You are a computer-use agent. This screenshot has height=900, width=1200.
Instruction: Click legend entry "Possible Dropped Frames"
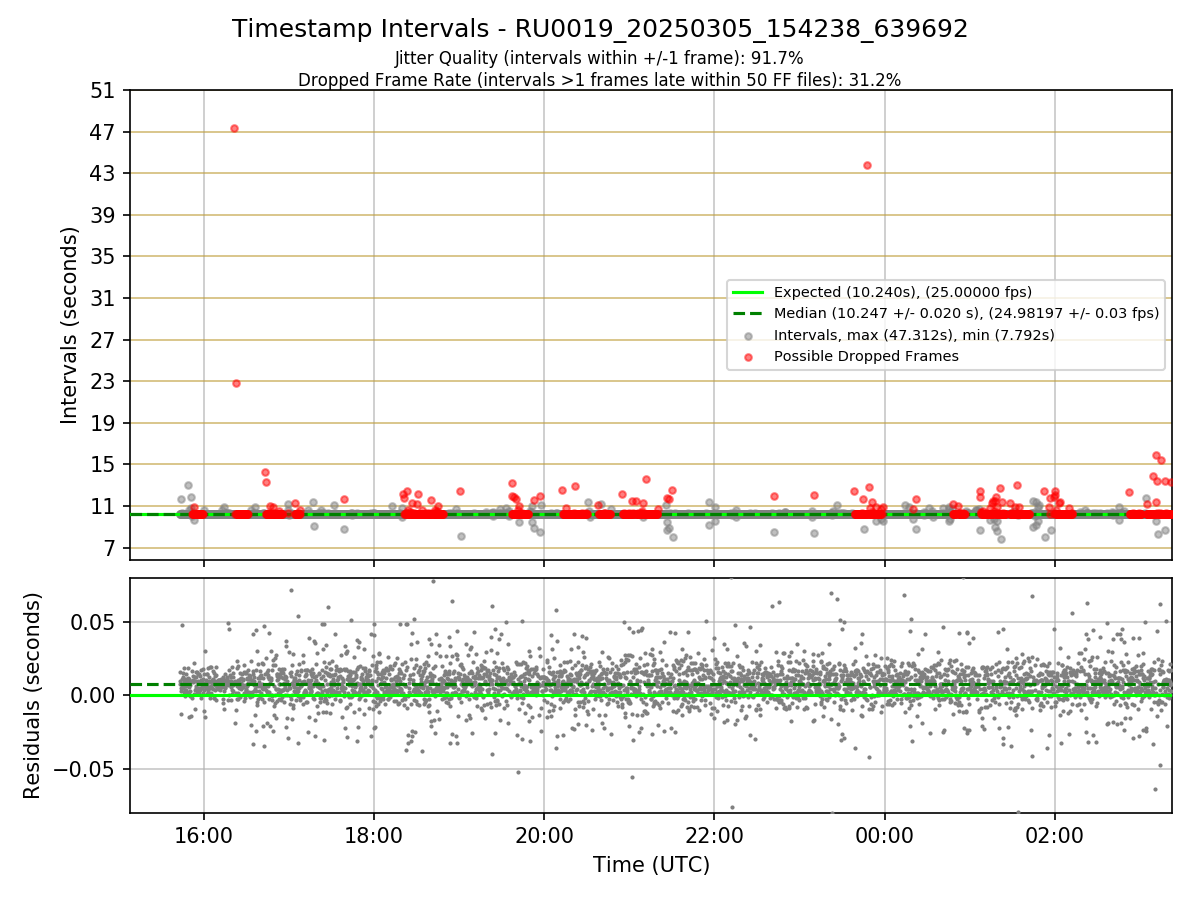click(x=866, y=356)
